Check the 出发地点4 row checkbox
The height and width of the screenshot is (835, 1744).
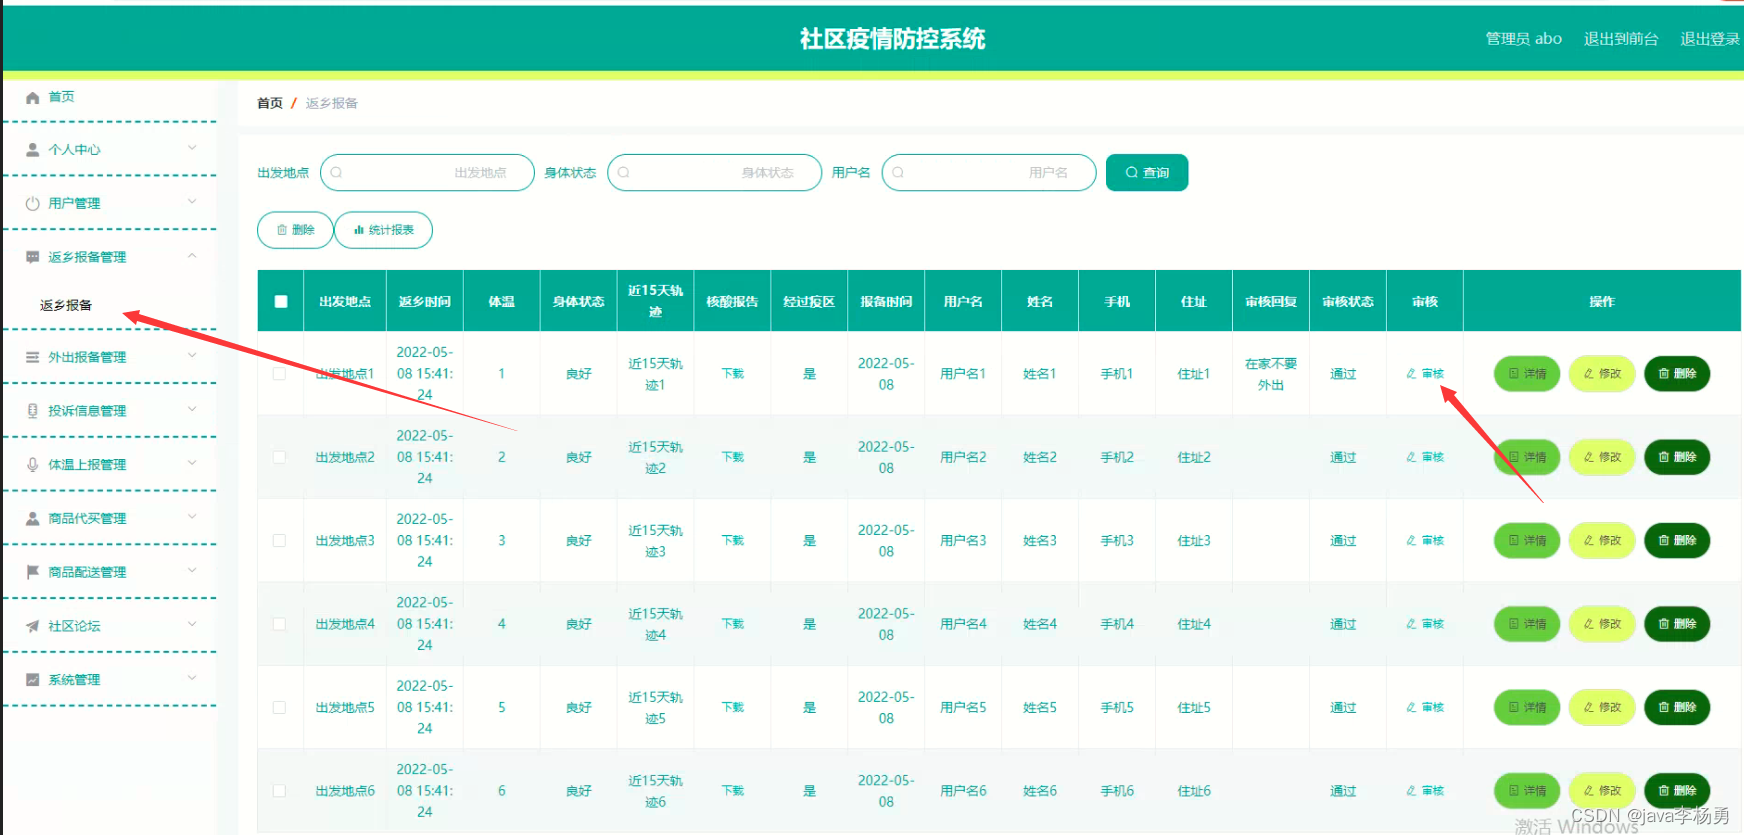[x=280, y=624]
